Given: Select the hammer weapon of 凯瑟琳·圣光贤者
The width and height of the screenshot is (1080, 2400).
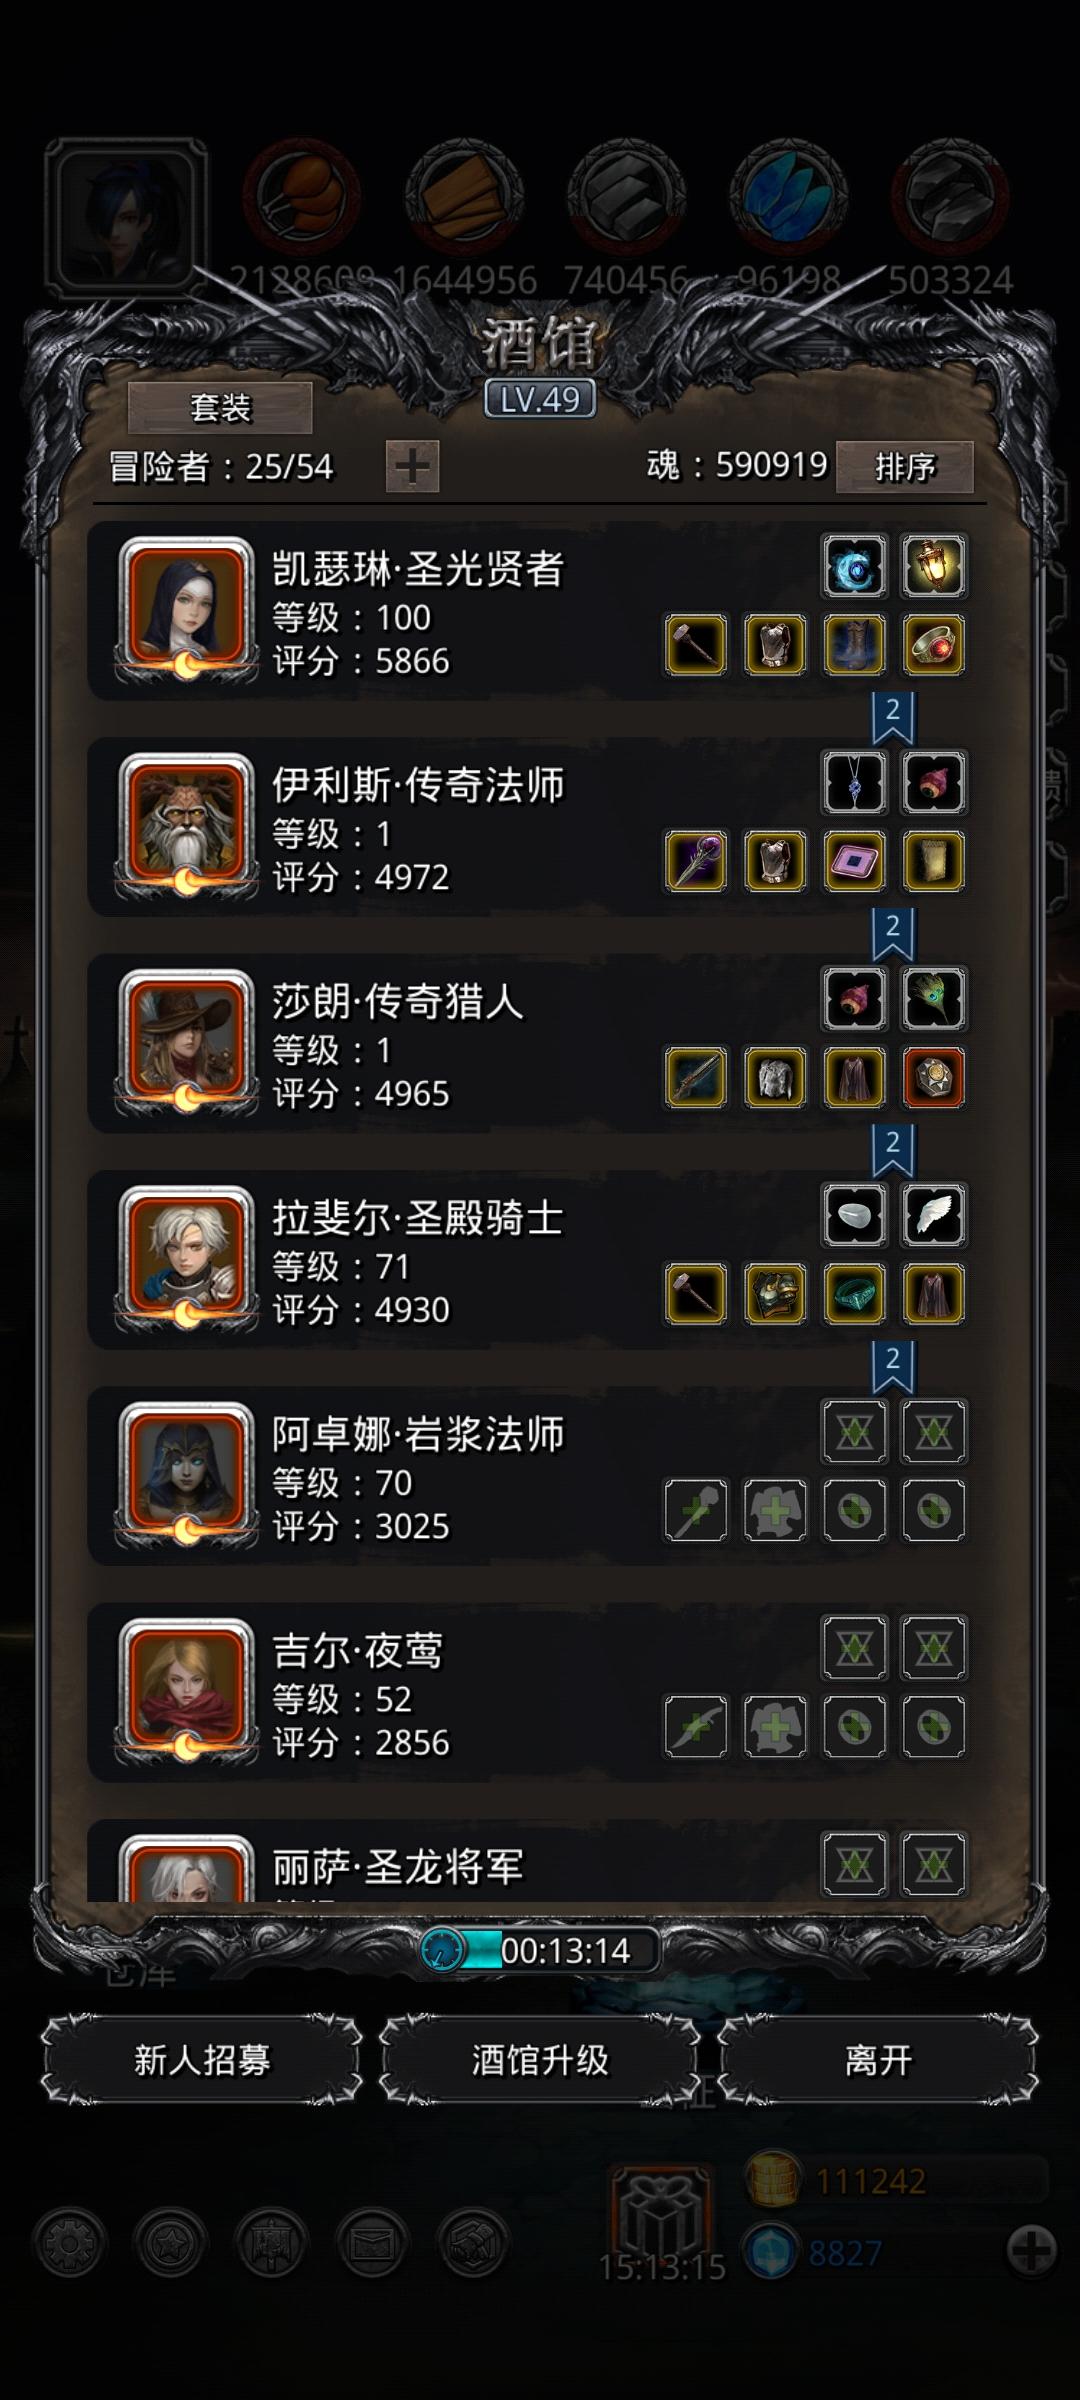Looking at the screenshot, I should 696,645.
